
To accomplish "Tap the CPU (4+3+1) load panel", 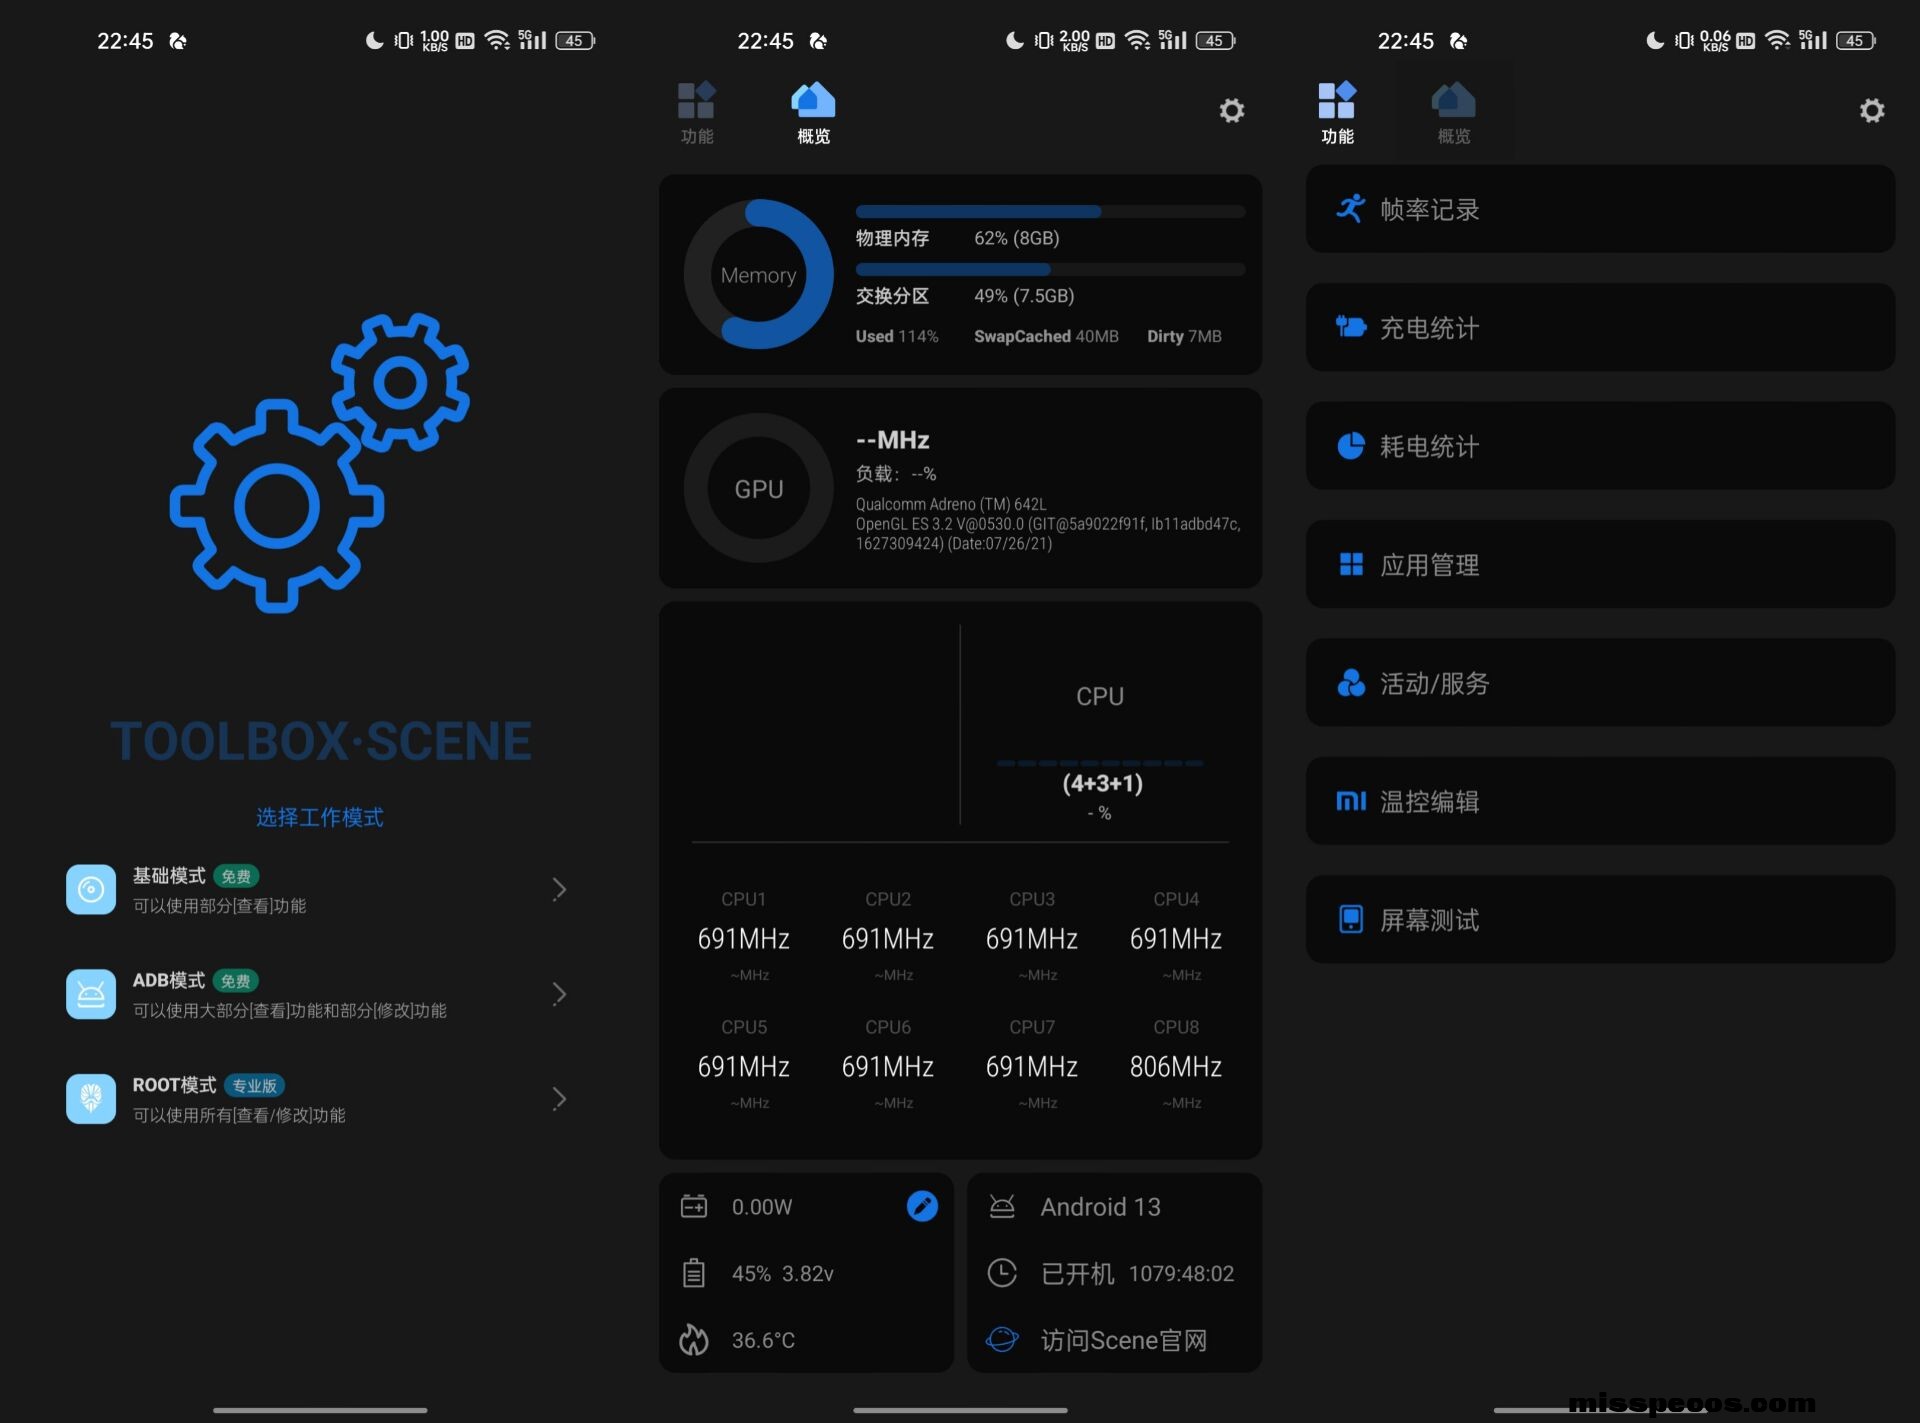I will pos(1100,752).
